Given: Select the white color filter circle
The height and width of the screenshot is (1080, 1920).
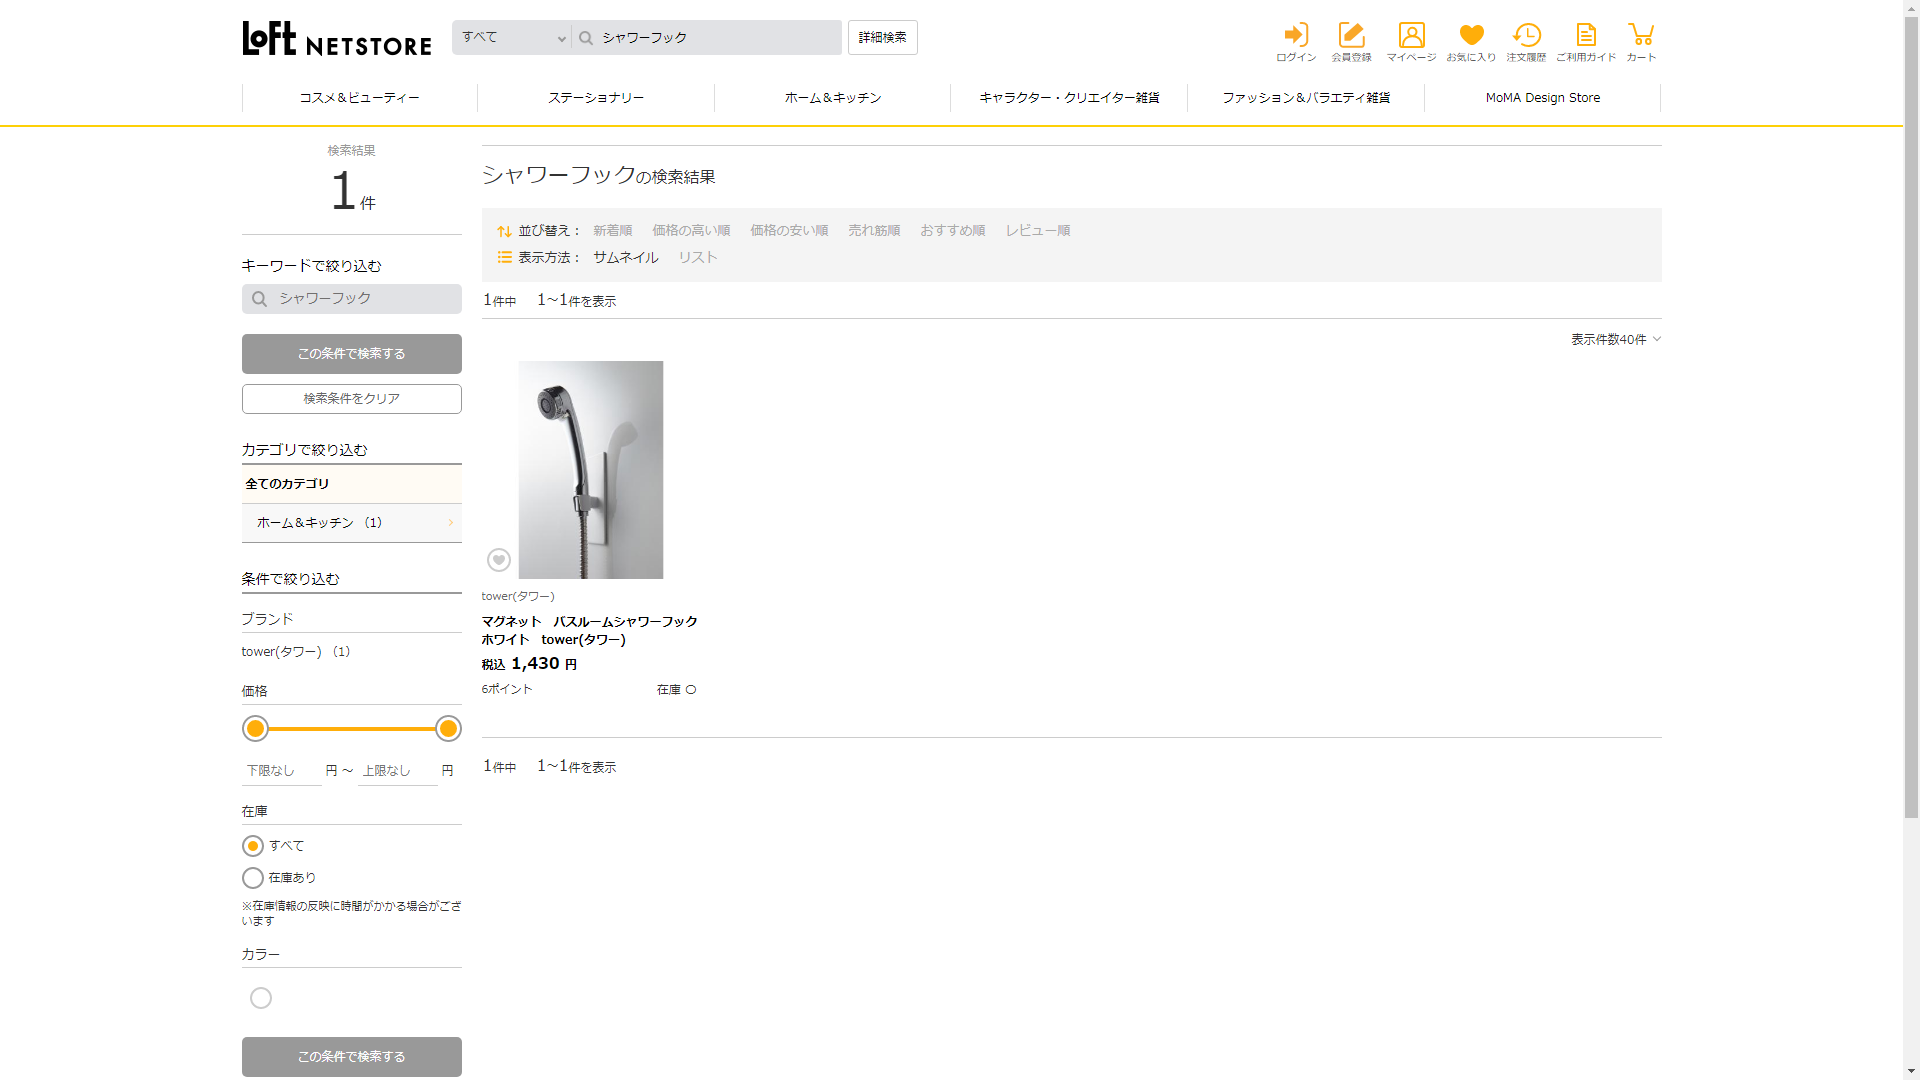Looking at the screenshot, I should tap(261, 998).
